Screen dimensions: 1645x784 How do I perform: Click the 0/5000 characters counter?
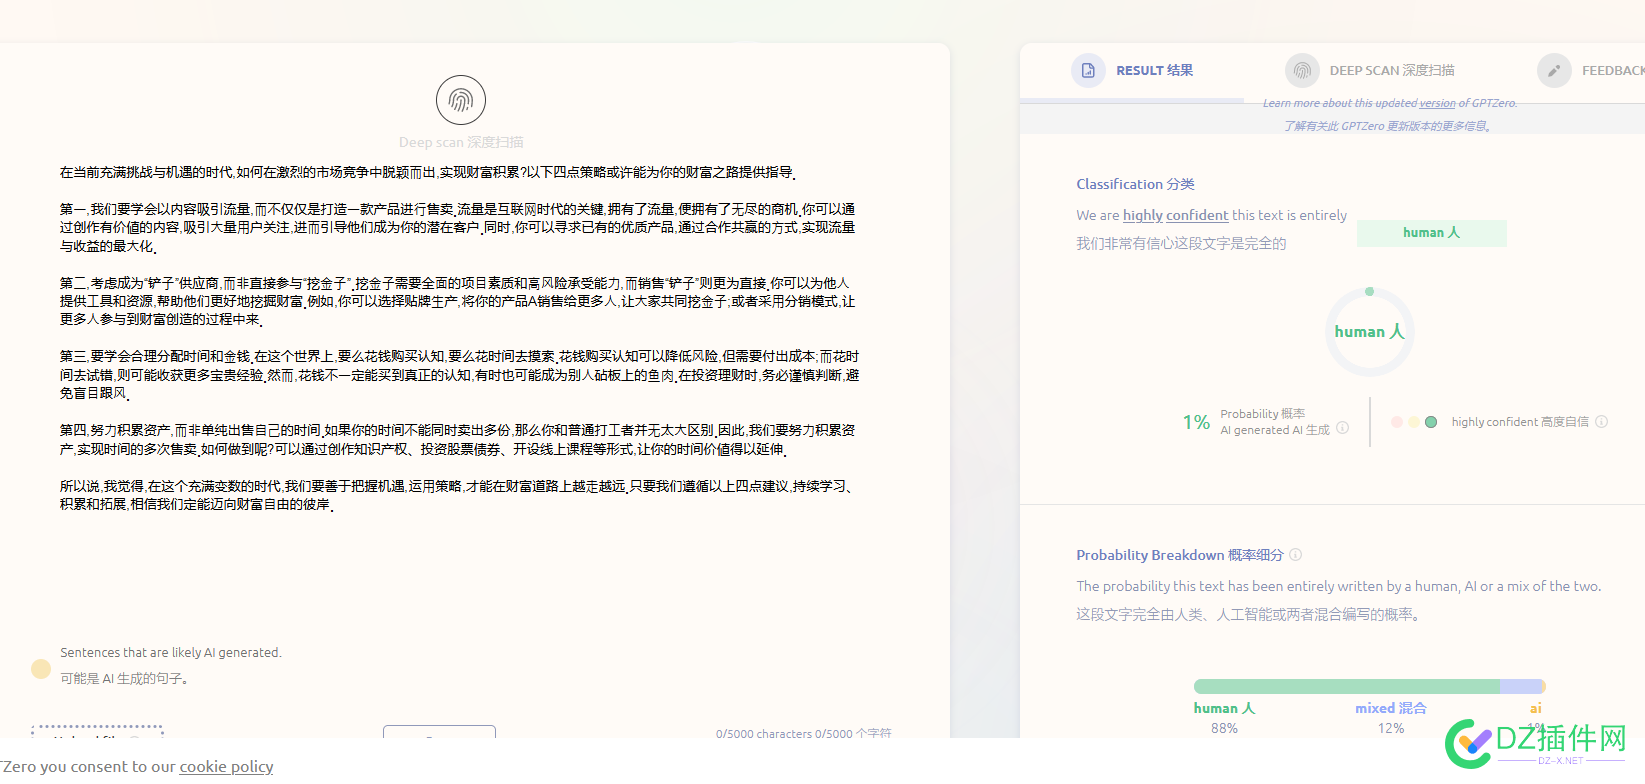point(803,733)
